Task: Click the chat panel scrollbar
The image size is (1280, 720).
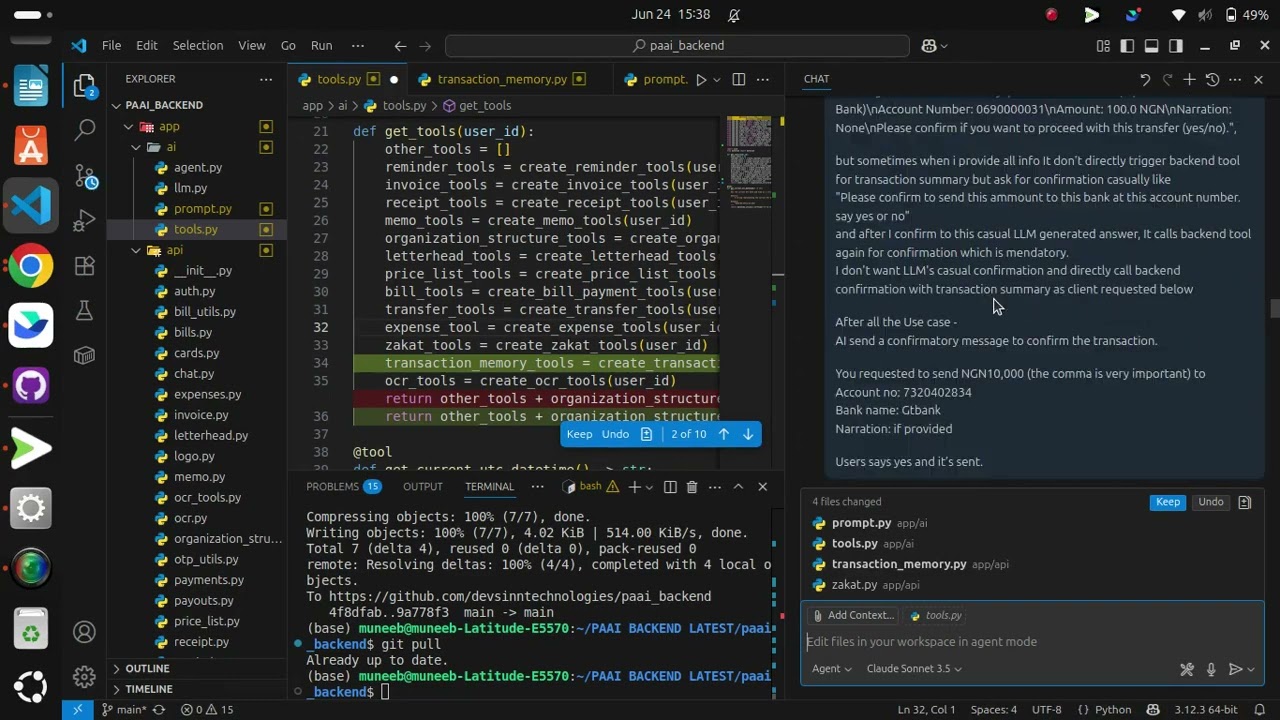Action: tap(1274, 309)
